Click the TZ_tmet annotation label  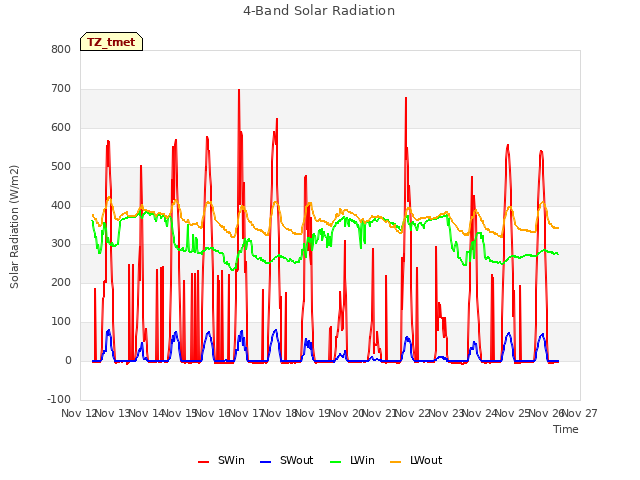pyautogui.click(x=111, y=42)
